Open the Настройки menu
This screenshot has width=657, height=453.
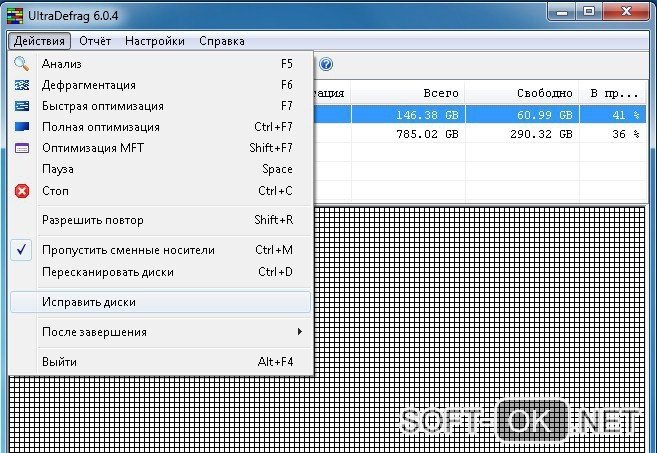tap(155, 41)
